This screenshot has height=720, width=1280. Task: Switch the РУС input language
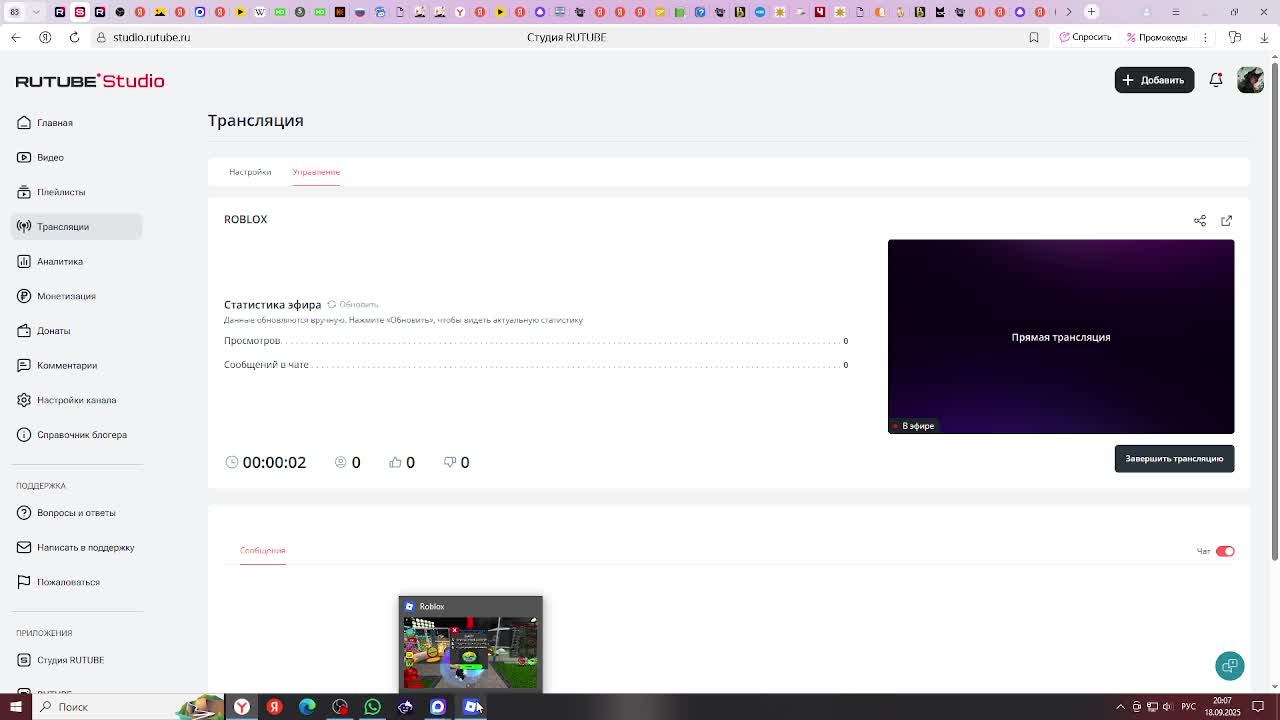click(1187, 707)
